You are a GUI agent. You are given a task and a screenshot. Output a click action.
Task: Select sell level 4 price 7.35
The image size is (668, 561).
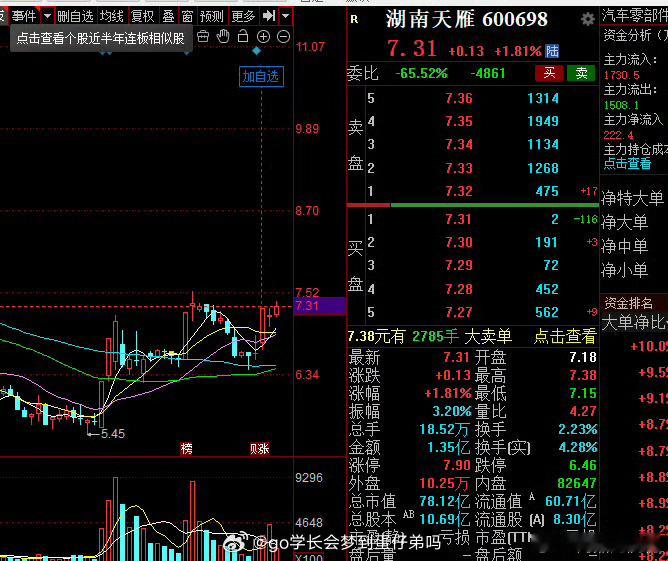coord(459,121)
